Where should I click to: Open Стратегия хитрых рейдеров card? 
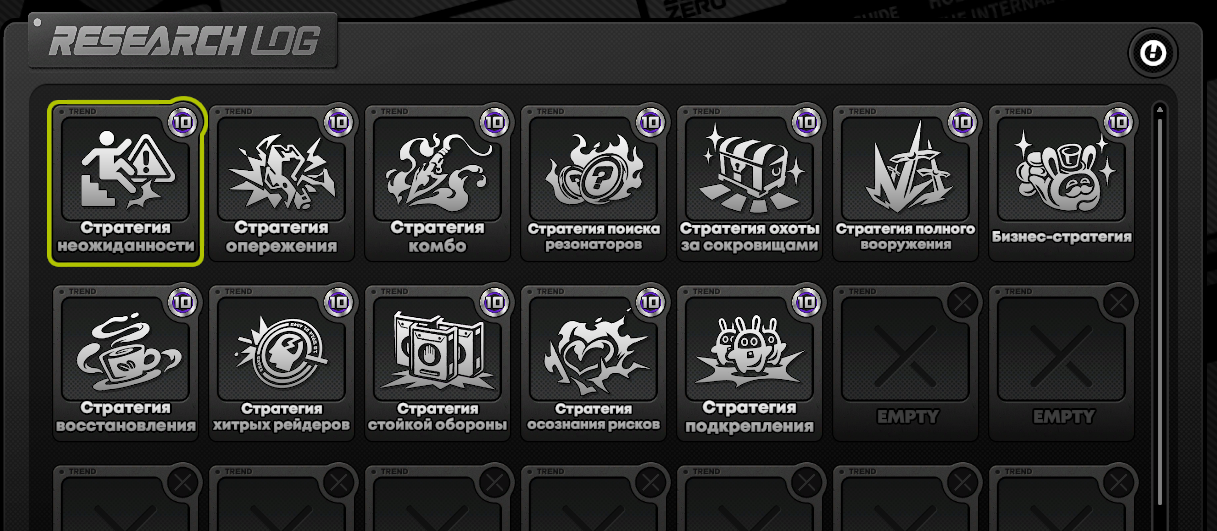pyautogui.click(x=282, y=362)
